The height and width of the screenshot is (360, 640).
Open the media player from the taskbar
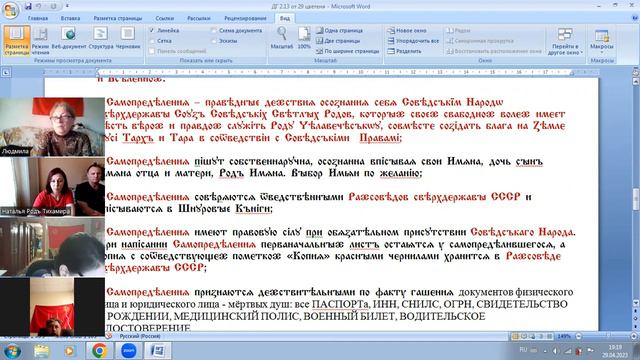69,351
